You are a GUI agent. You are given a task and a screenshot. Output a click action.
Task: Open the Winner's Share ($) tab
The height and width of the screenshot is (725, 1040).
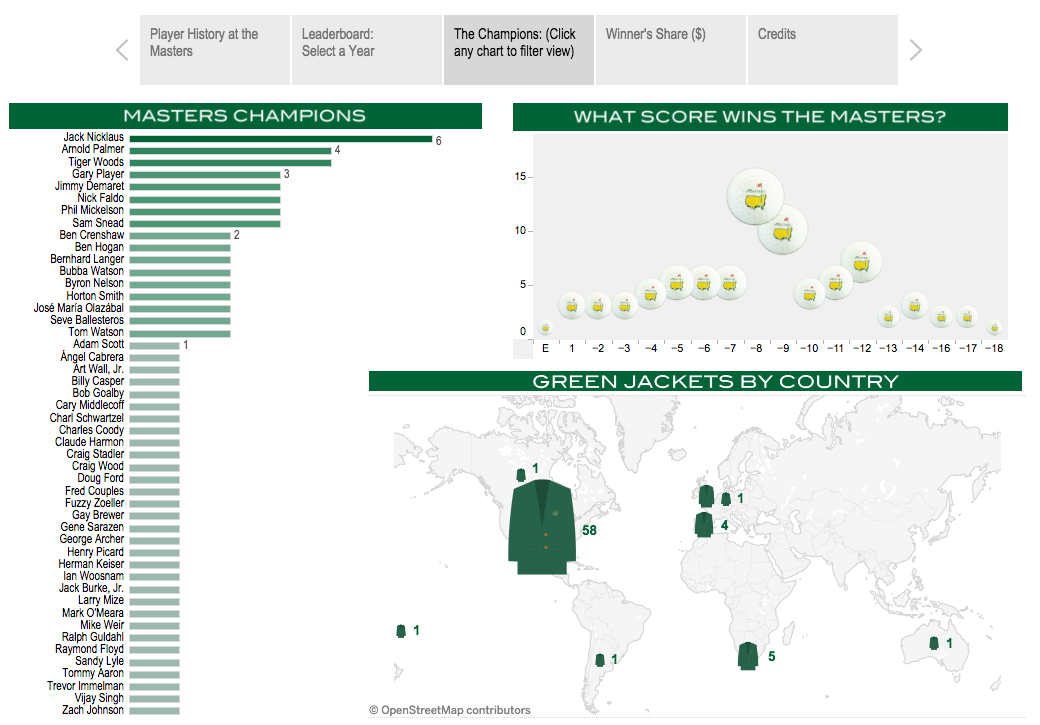671,50
